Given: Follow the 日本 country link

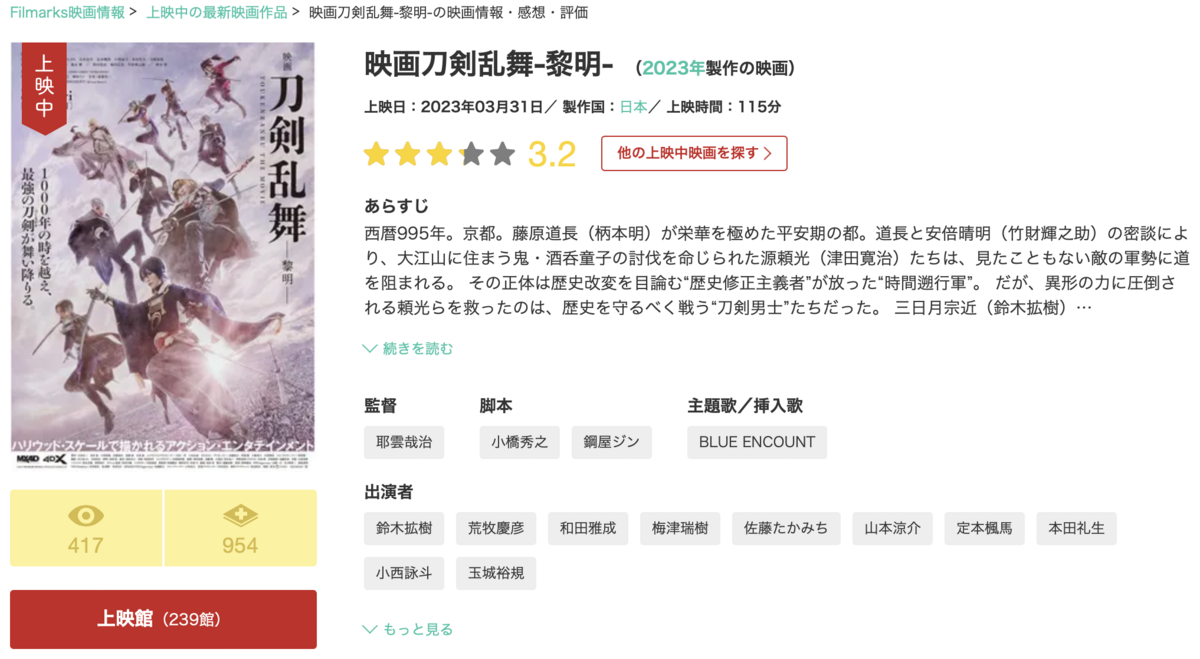Looking at the screenshot, I should tap(633, 107).
